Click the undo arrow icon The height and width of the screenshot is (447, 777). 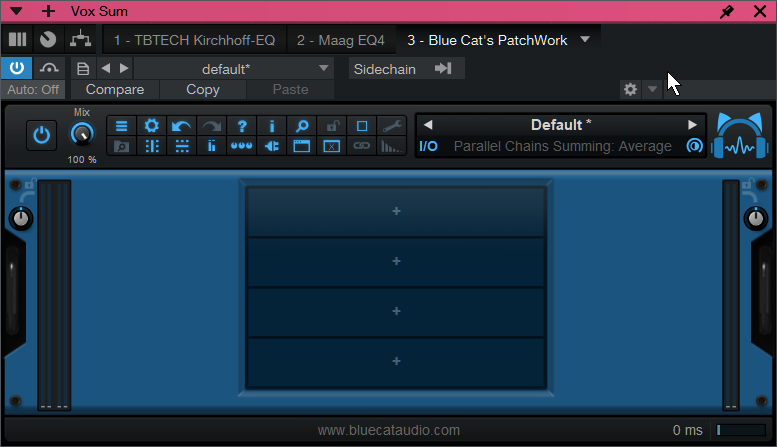181,126
